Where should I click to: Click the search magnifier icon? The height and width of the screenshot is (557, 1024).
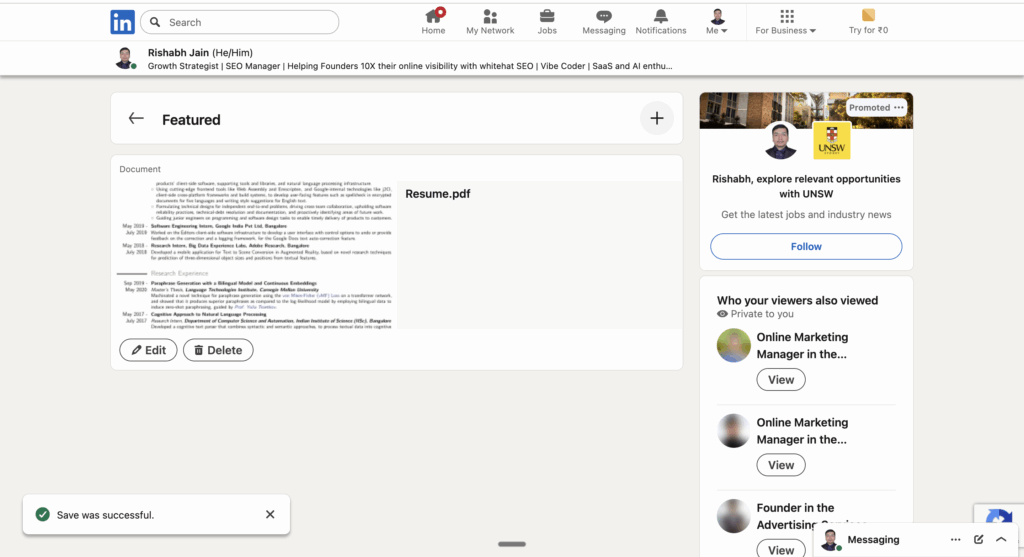(155, 22)
